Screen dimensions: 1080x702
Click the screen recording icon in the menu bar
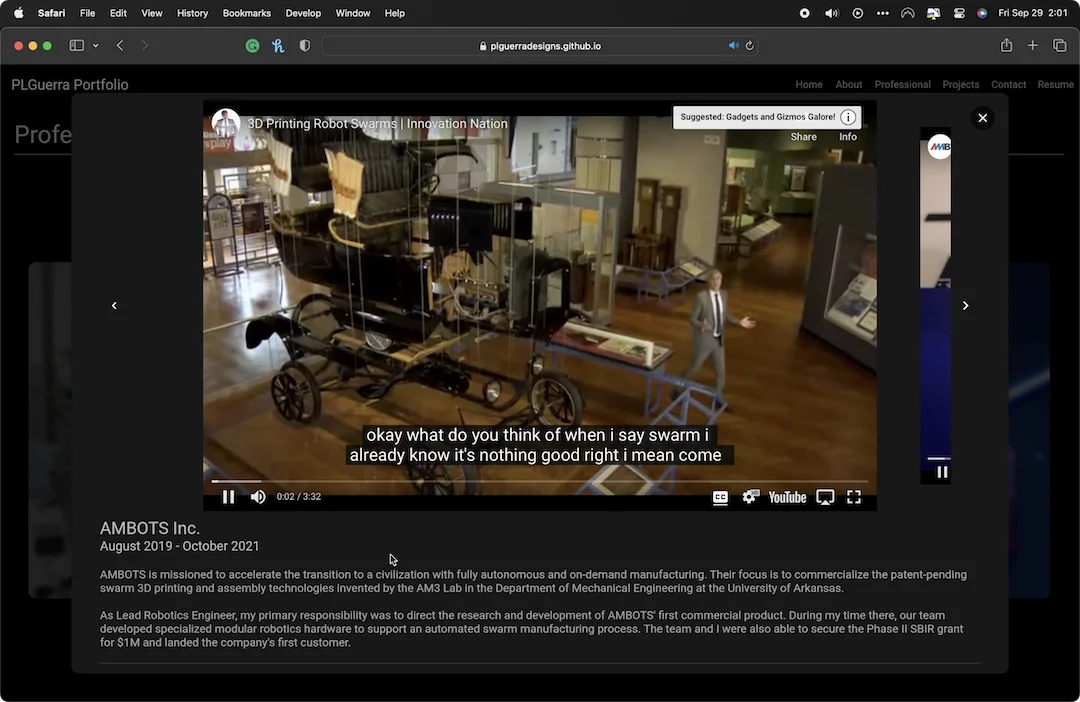click(x=804, y=13)
